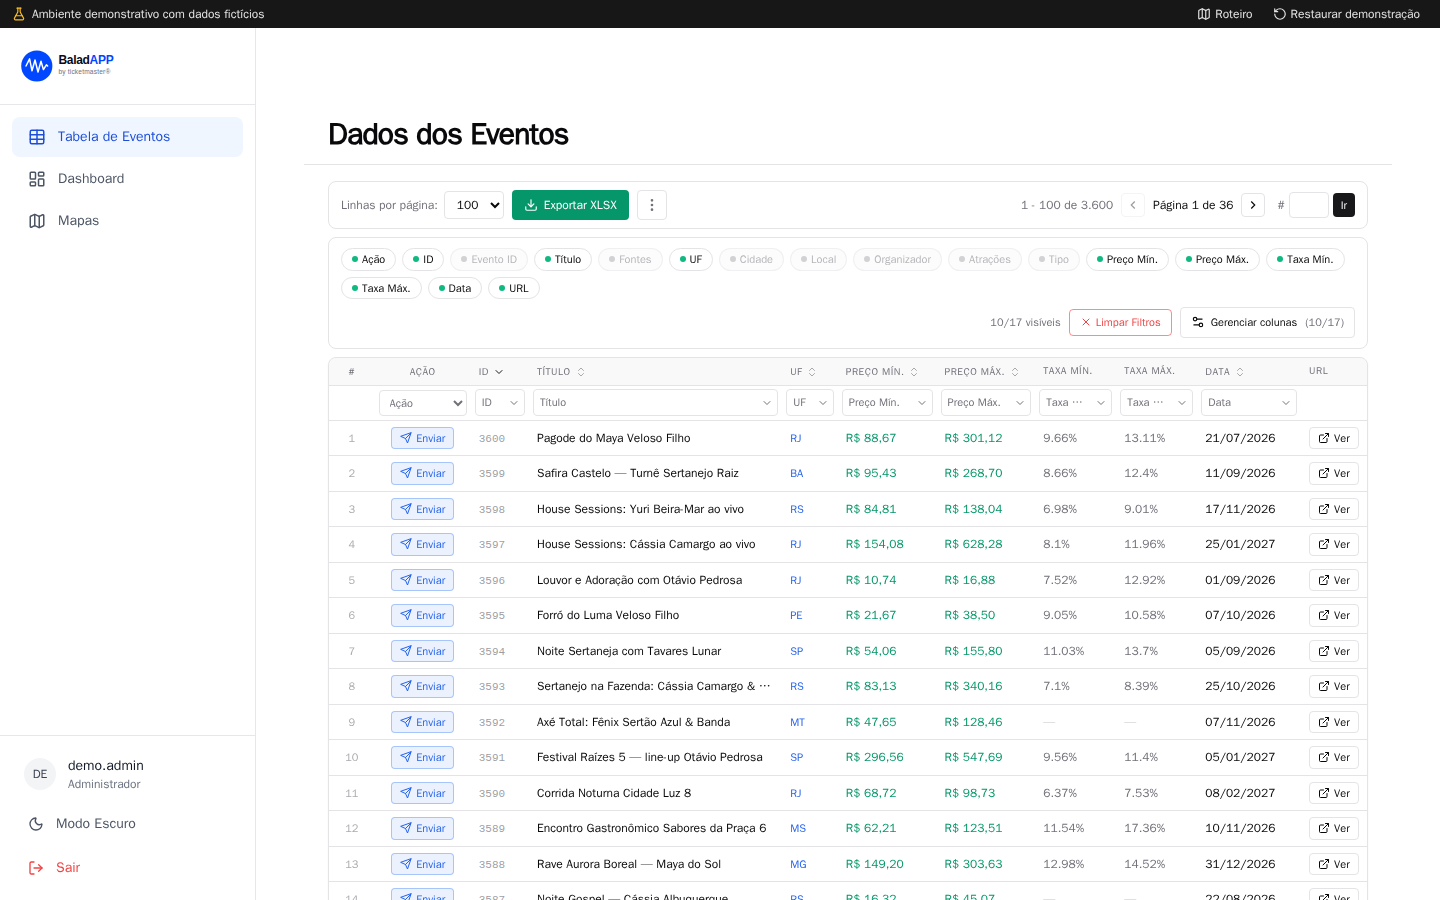This screenshot has width=1440, height=900.
Task: Click Limpar Filtros button
Action: click(x=1120, y=323)
